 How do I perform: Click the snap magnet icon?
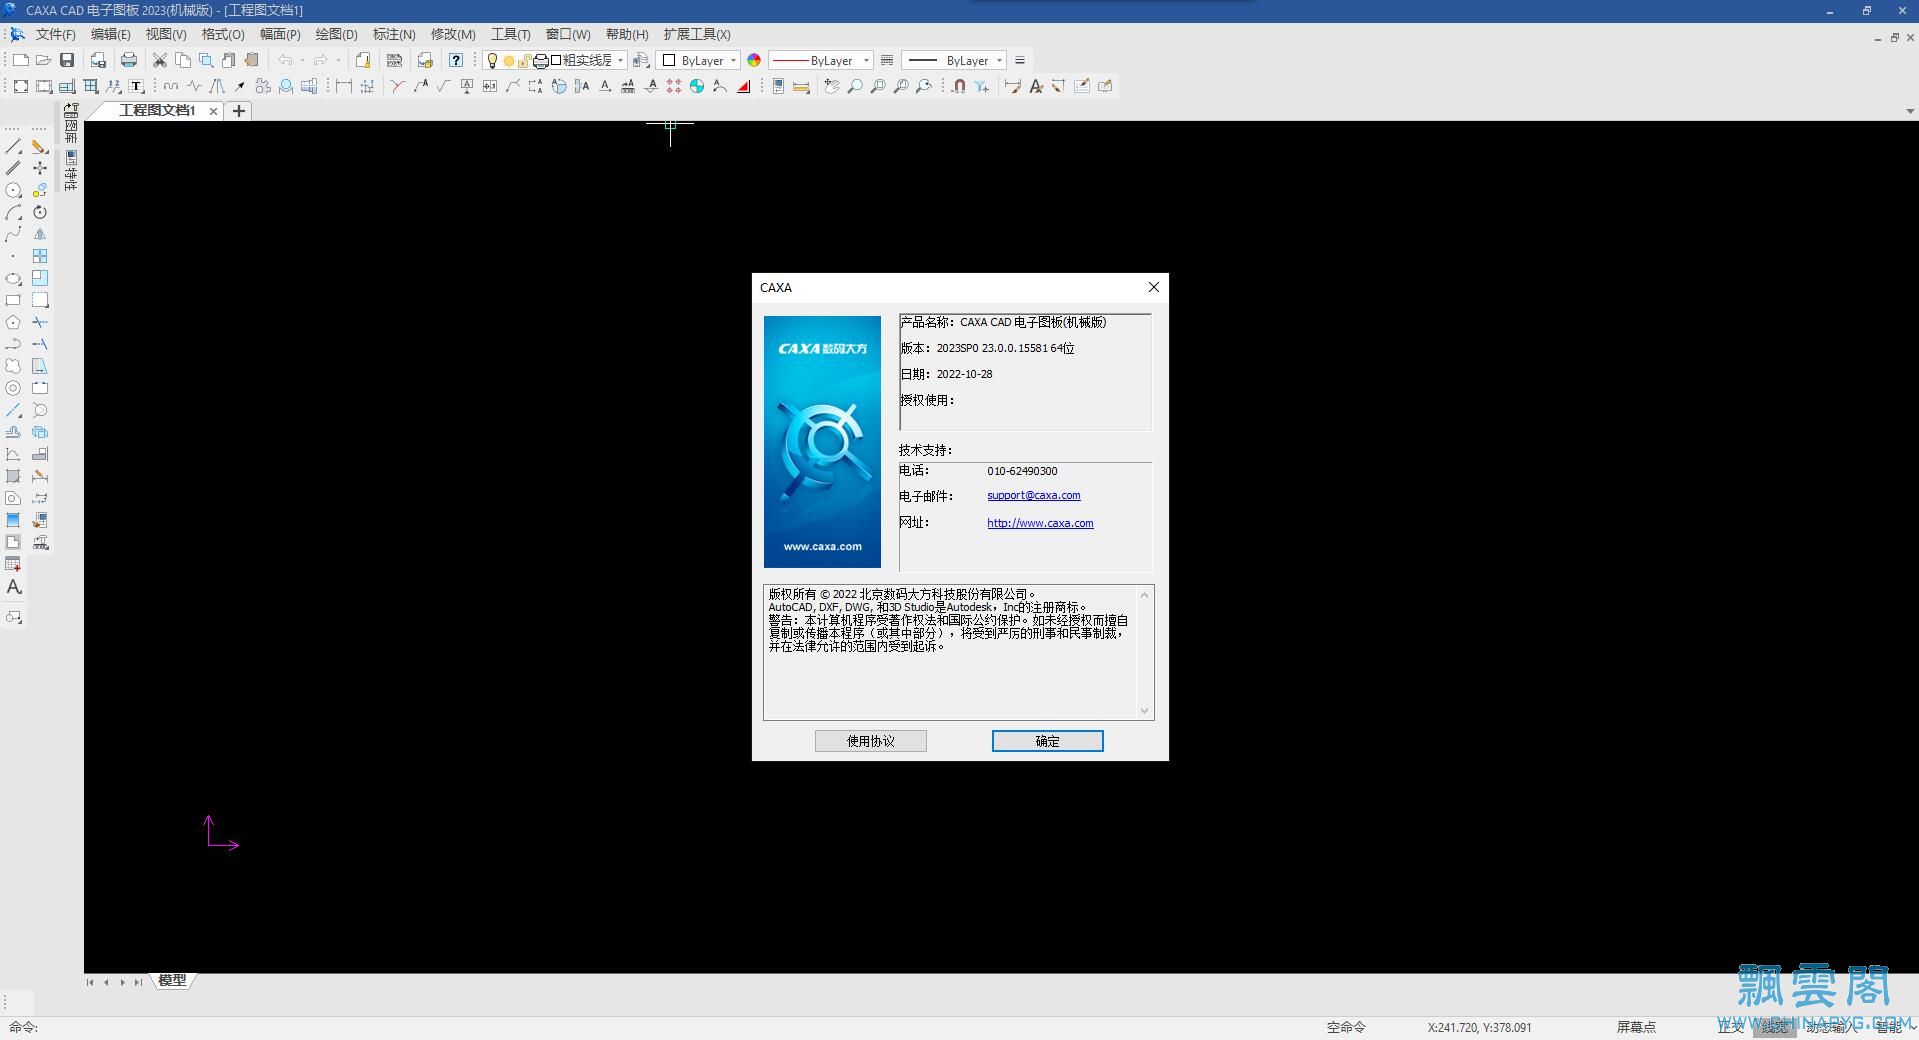959,86
